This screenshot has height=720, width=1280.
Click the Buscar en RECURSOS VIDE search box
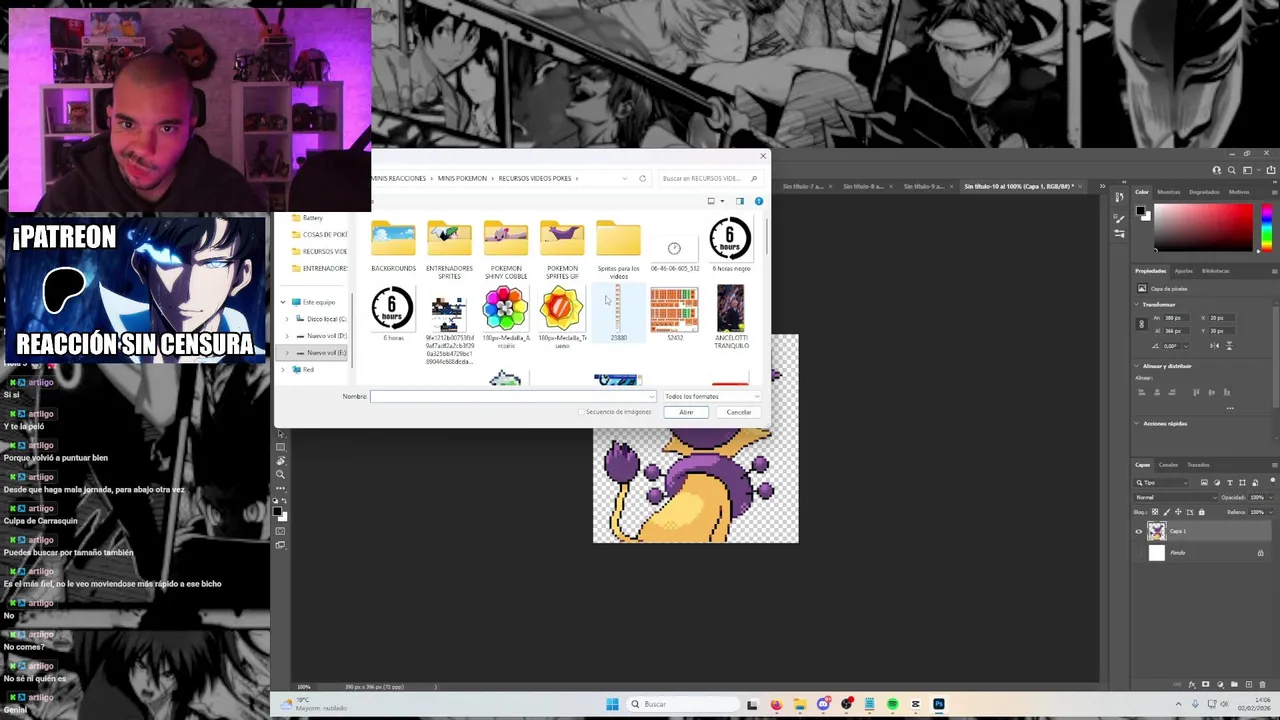coord(710,178)
